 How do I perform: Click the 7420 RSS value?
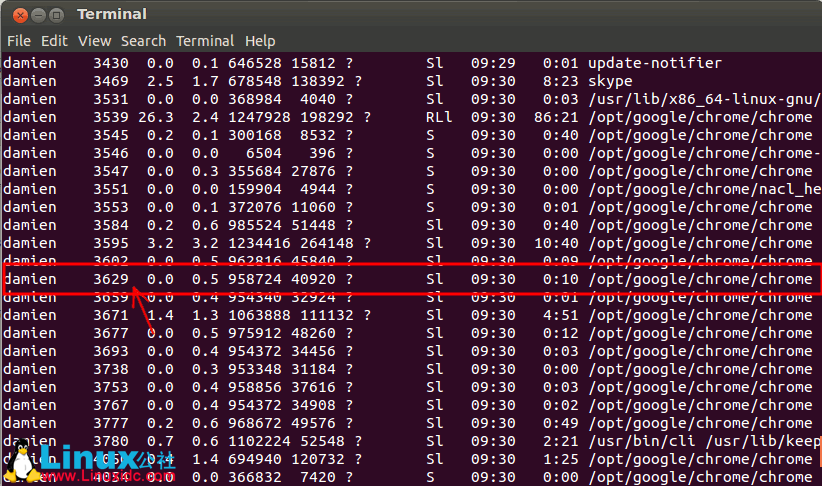(x=318, y=477)
